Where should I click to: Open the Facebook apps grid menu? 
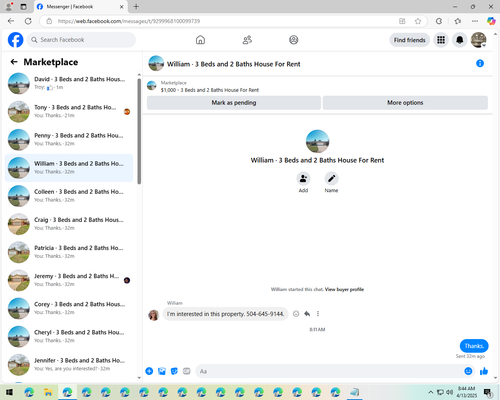(x=441, y=40)
